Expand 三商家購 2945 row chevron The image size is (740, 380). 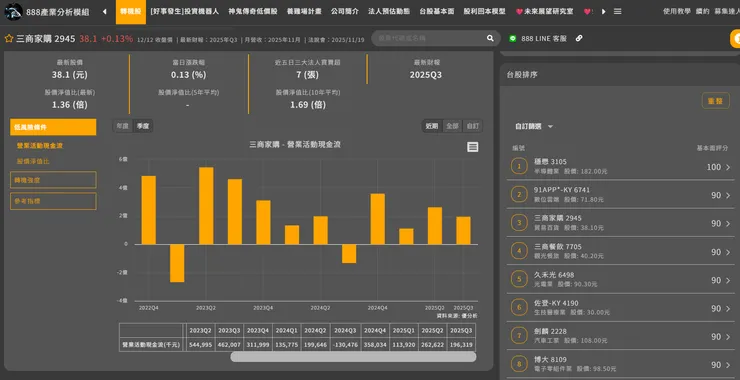tap(728, 224)
